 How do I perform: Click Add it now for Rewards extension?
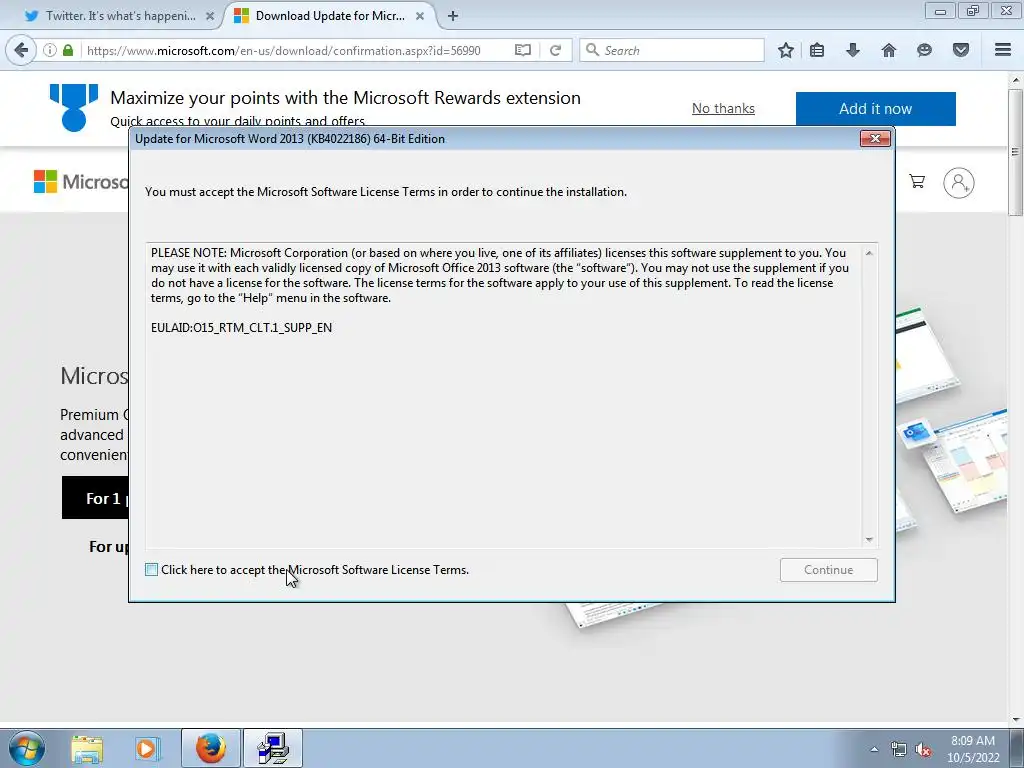pos(875,108)
